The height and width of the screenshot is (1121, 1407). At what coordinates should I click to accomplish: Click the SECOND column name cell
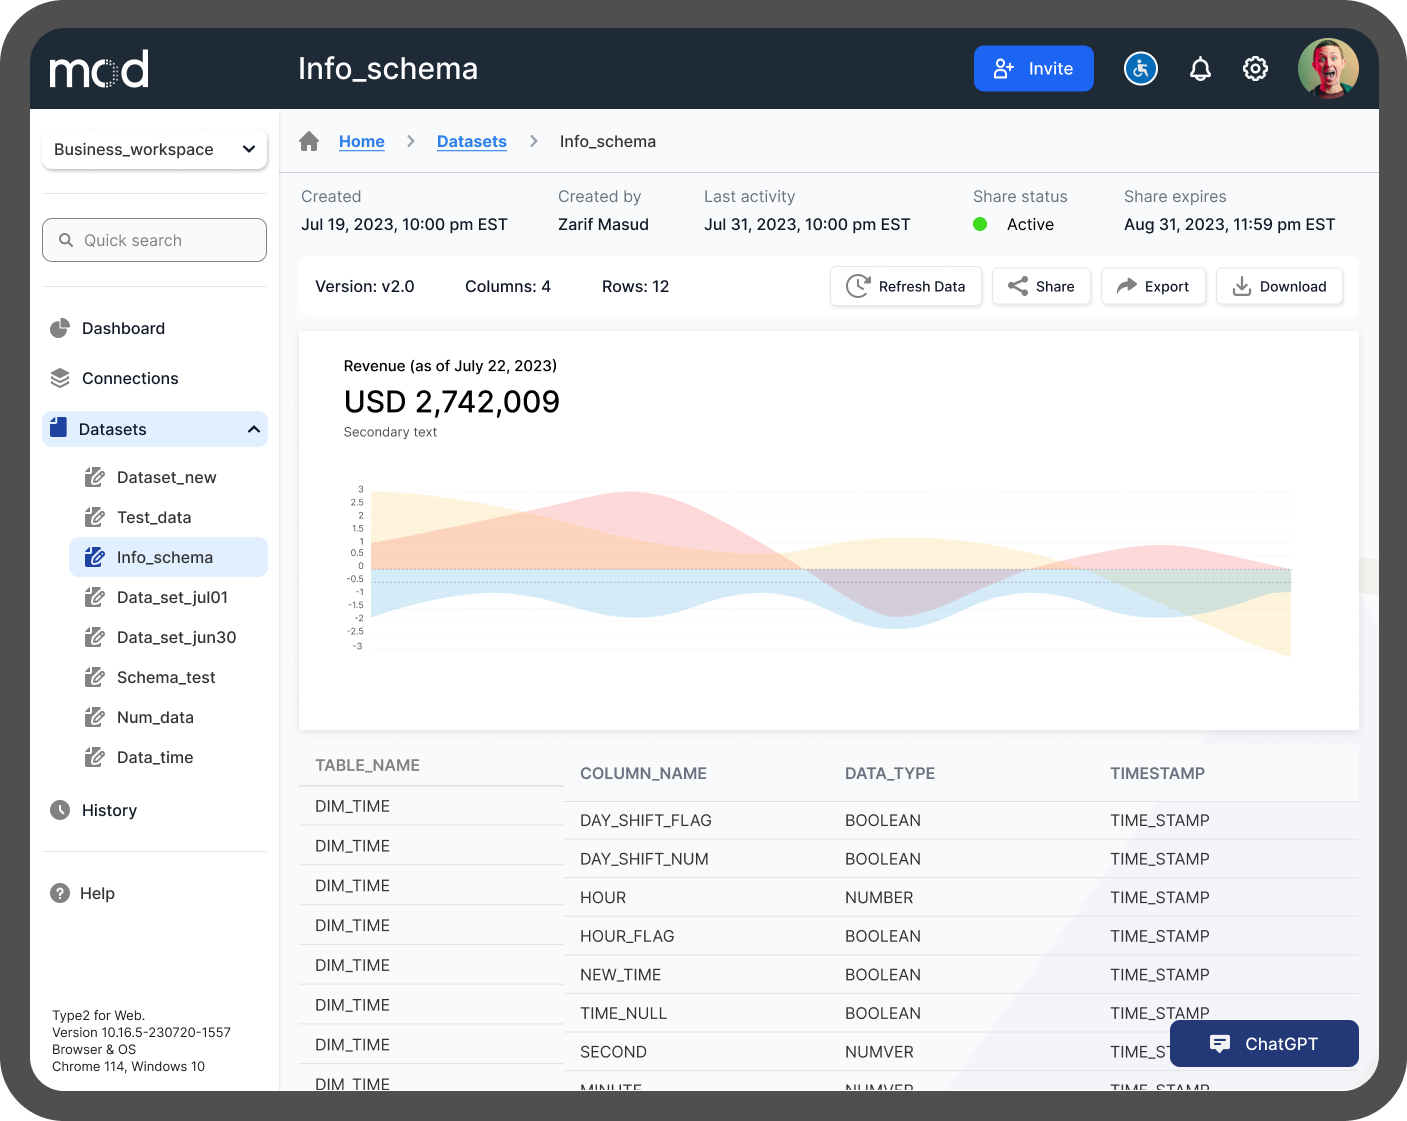point(613,1052)
